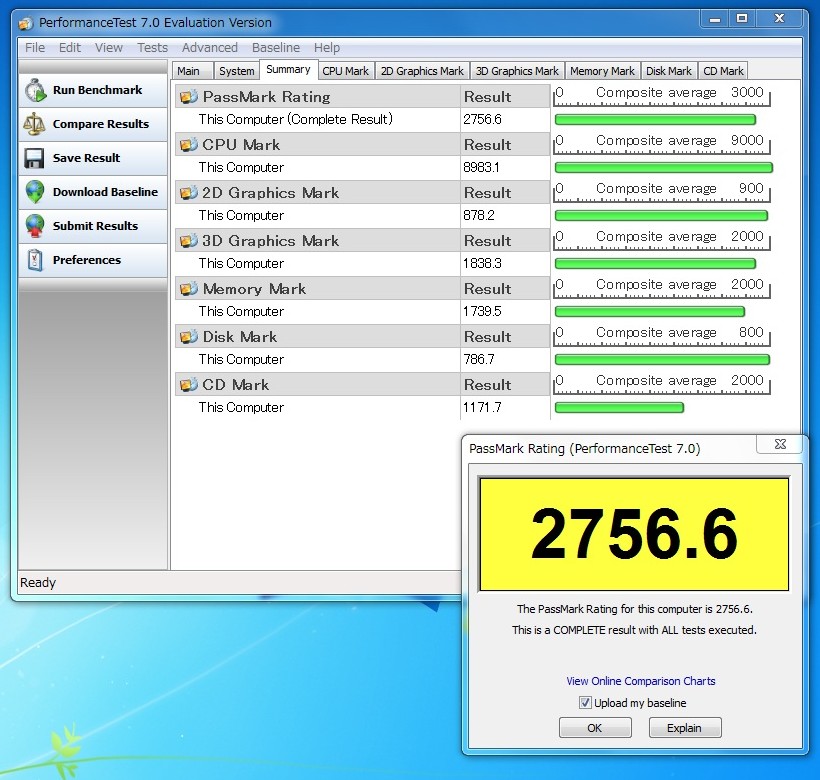Click the Submit Results button label
Screen dimensions: 820x780
pos(95,226)
